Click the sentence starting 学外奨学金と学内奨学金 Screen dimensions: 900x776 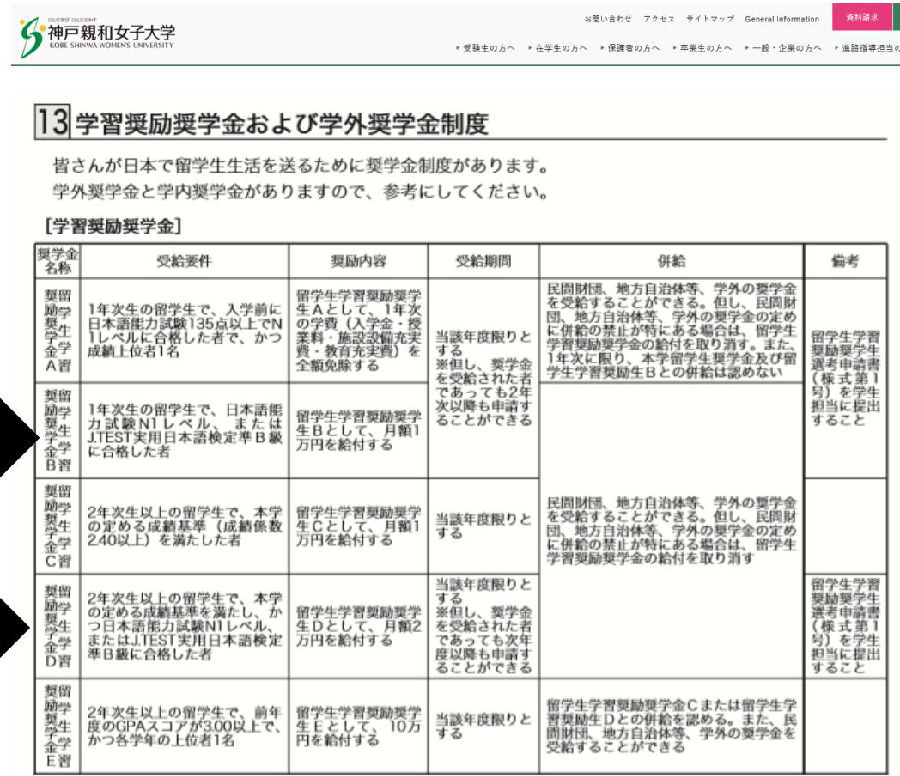click(300, 192)
